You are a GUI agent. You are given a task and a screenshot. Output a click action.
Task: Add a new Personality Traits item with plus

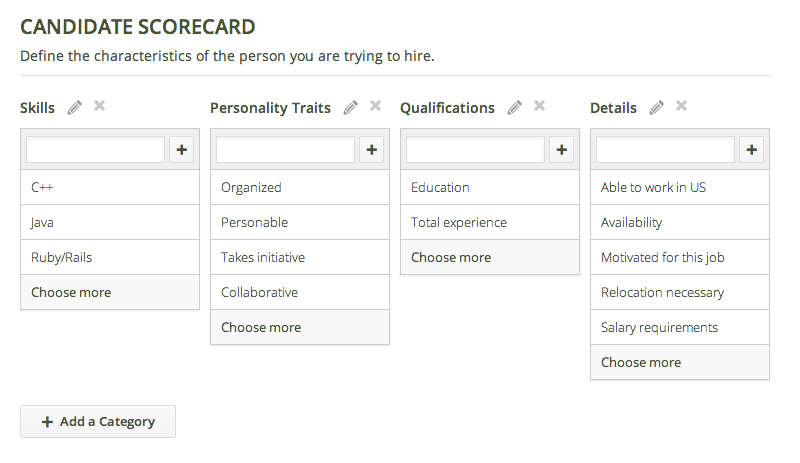click(371, 150)
